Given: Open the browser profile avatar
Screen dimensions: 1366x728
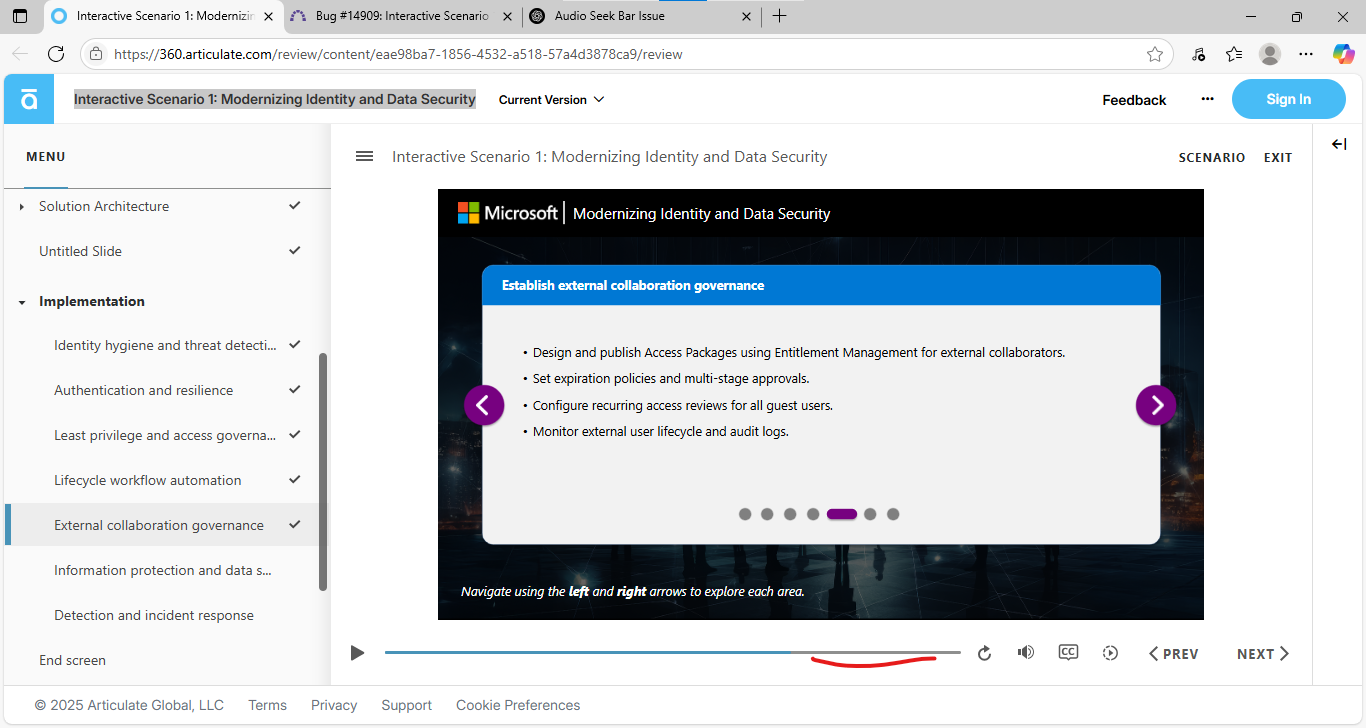Looking at the screenshot, I should click(1270, 54).
